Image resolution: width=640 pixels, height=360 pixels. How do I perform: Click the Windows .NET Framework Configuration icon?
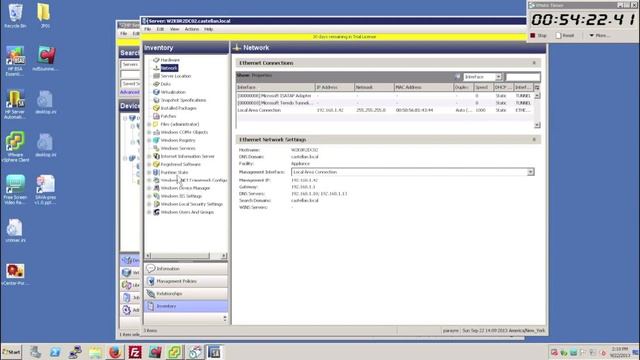156,180
